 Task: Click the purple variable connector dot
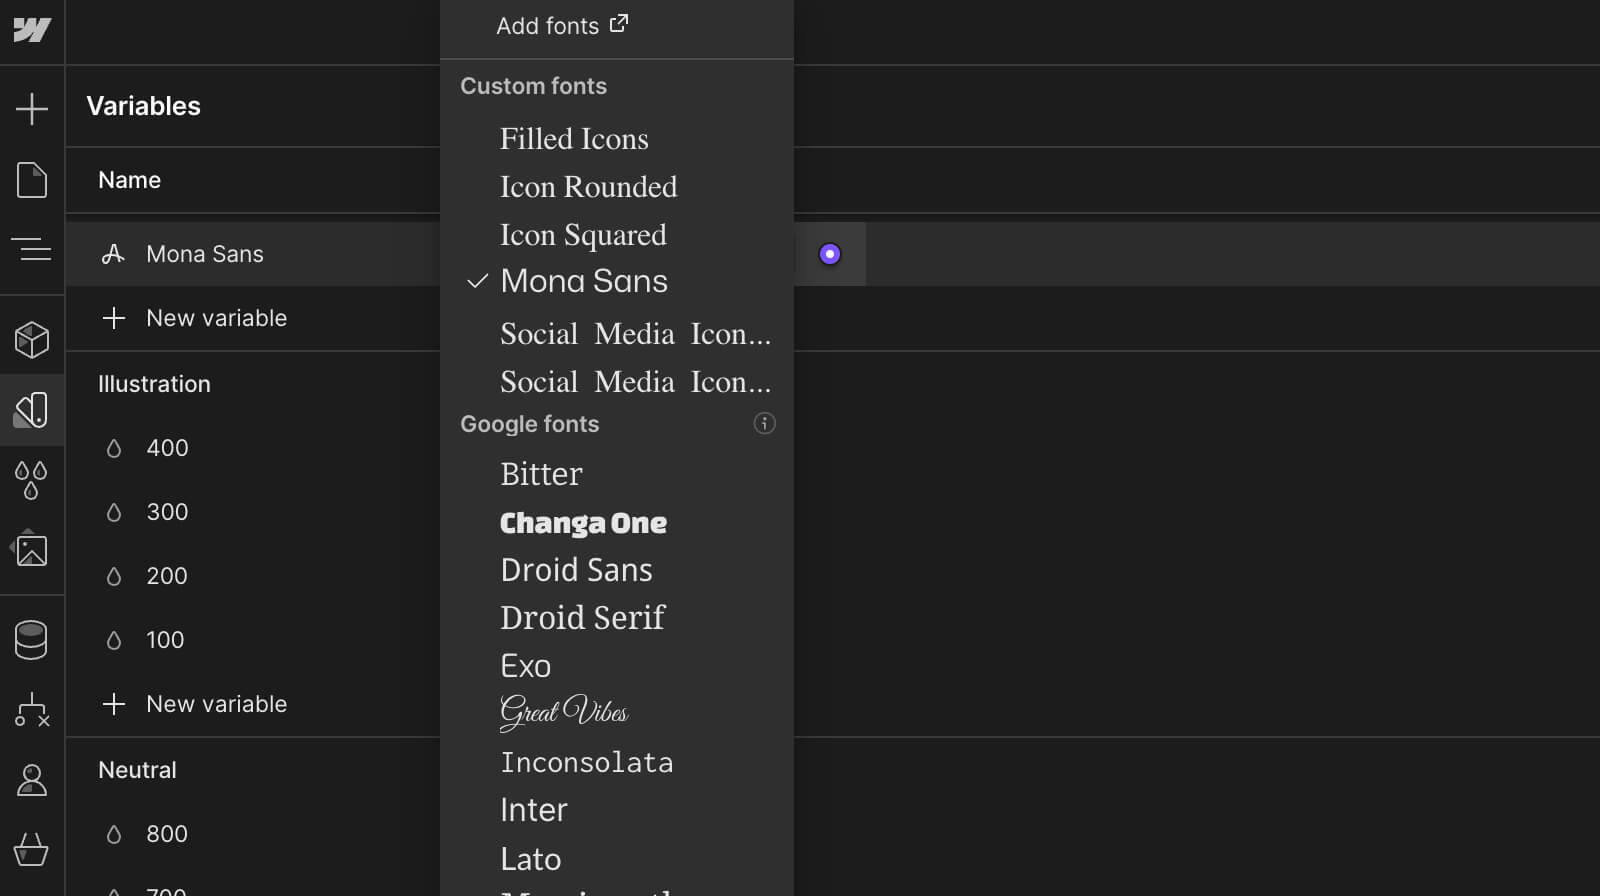(x=829, y=254)
